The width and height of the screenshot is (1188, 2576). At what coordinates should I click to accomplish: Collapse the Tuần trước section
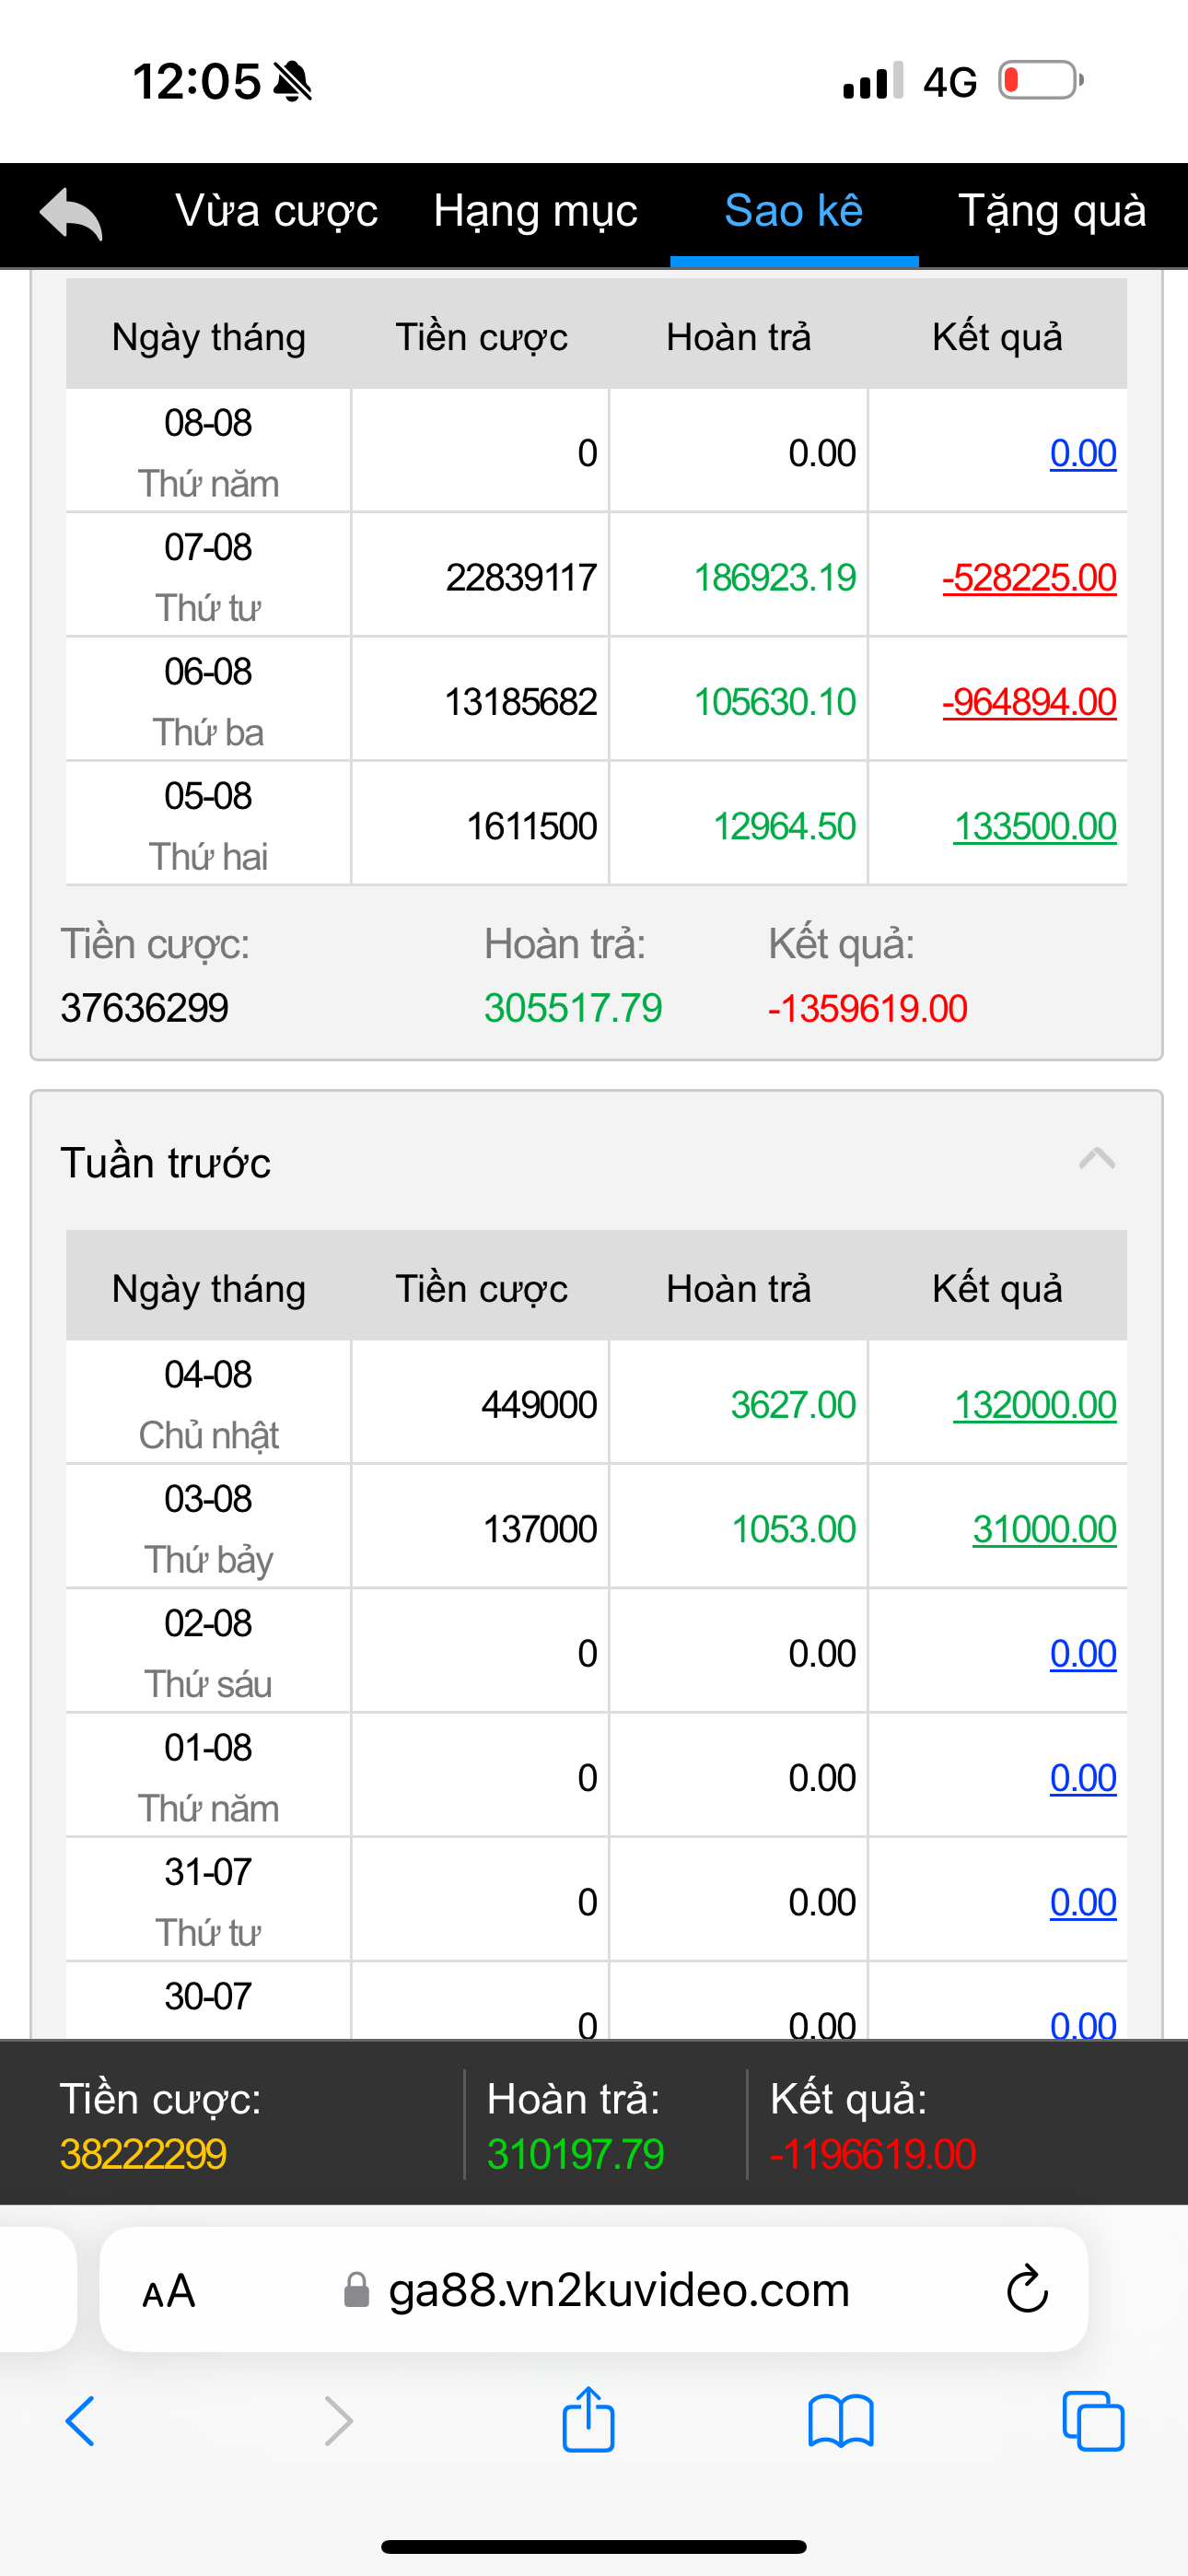(x=1097, y=1160)
